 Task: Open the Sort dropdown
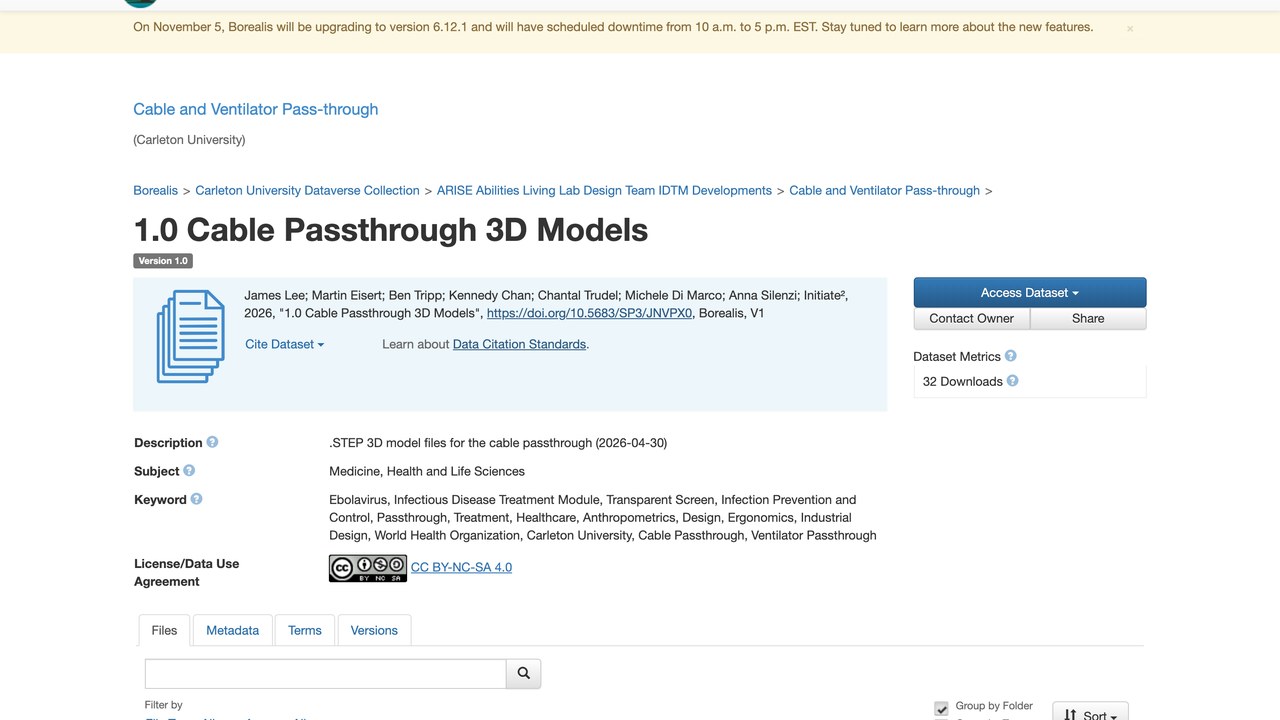coord(1090,712)
